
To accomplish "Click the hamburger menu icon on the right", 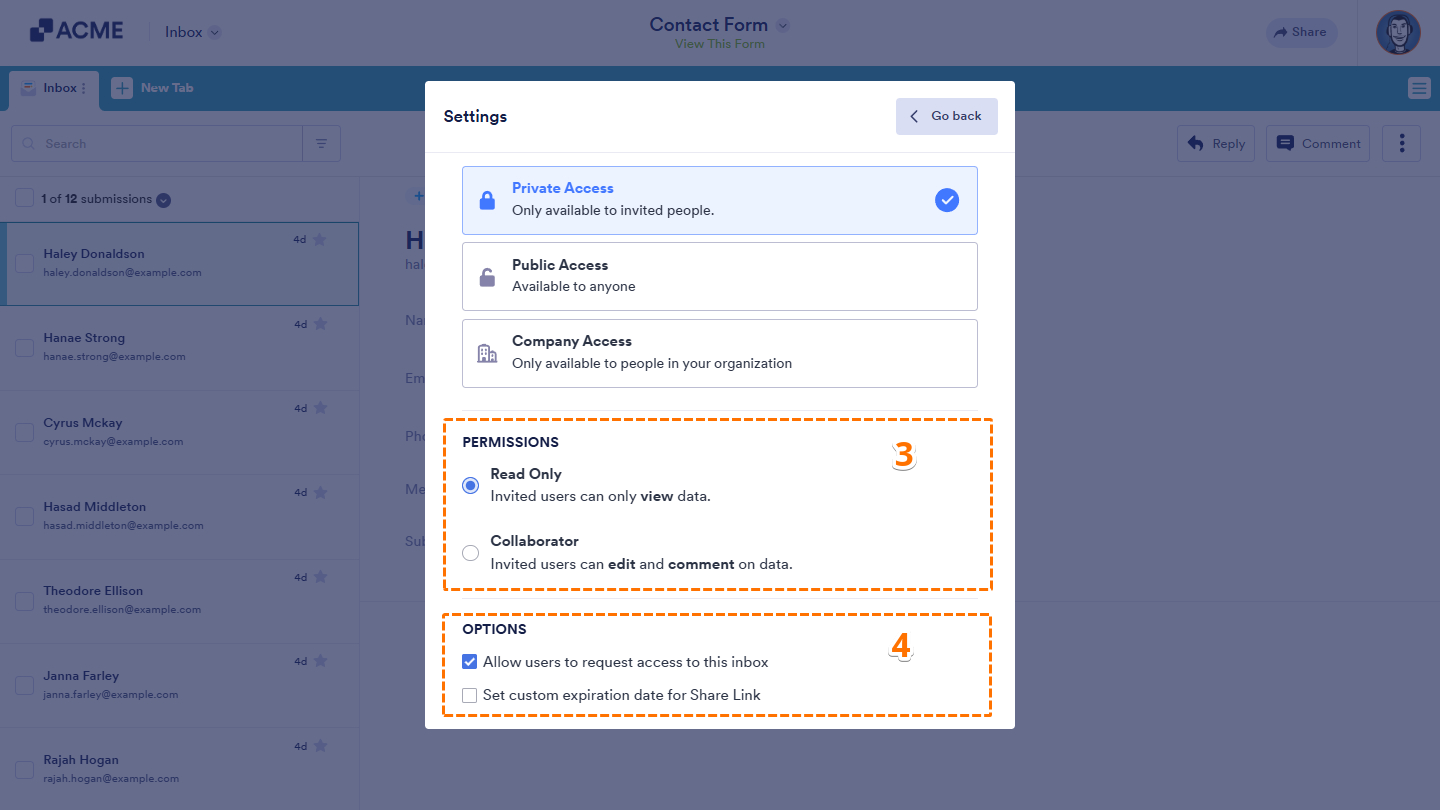I will (1419, 88).
